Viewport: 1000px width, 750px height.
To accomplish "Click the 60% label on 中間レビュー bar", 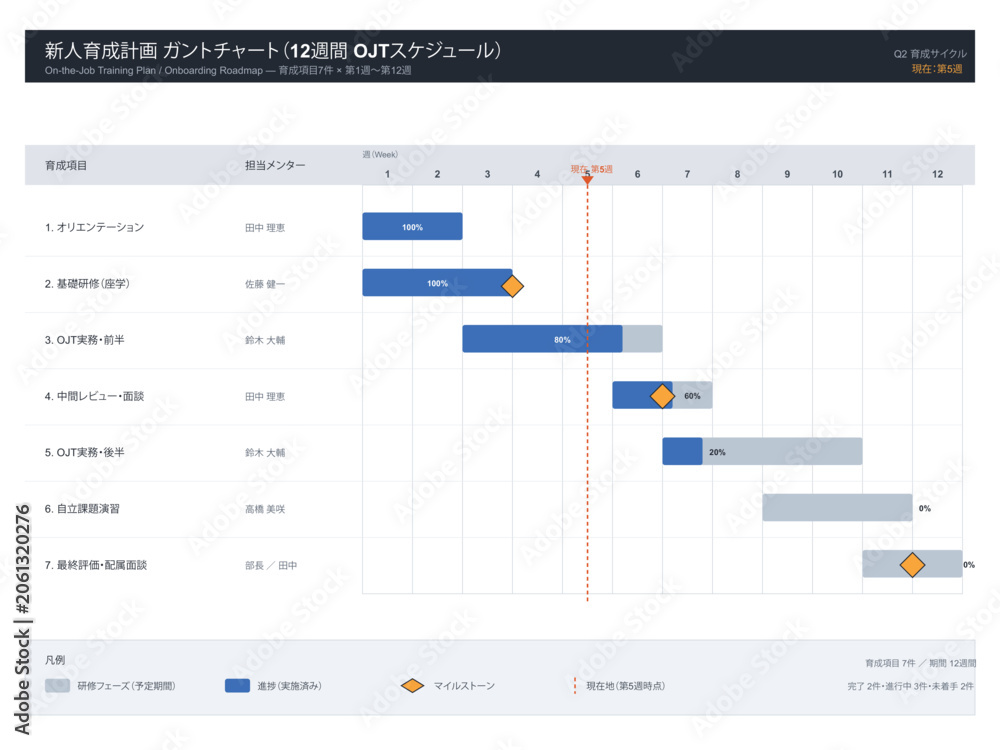I will tap(692, 396).
